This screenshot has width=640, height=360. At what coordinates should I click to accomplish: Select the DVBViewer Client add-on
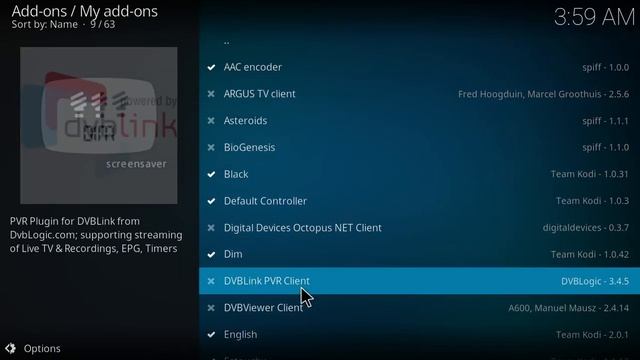pos(419,308)
